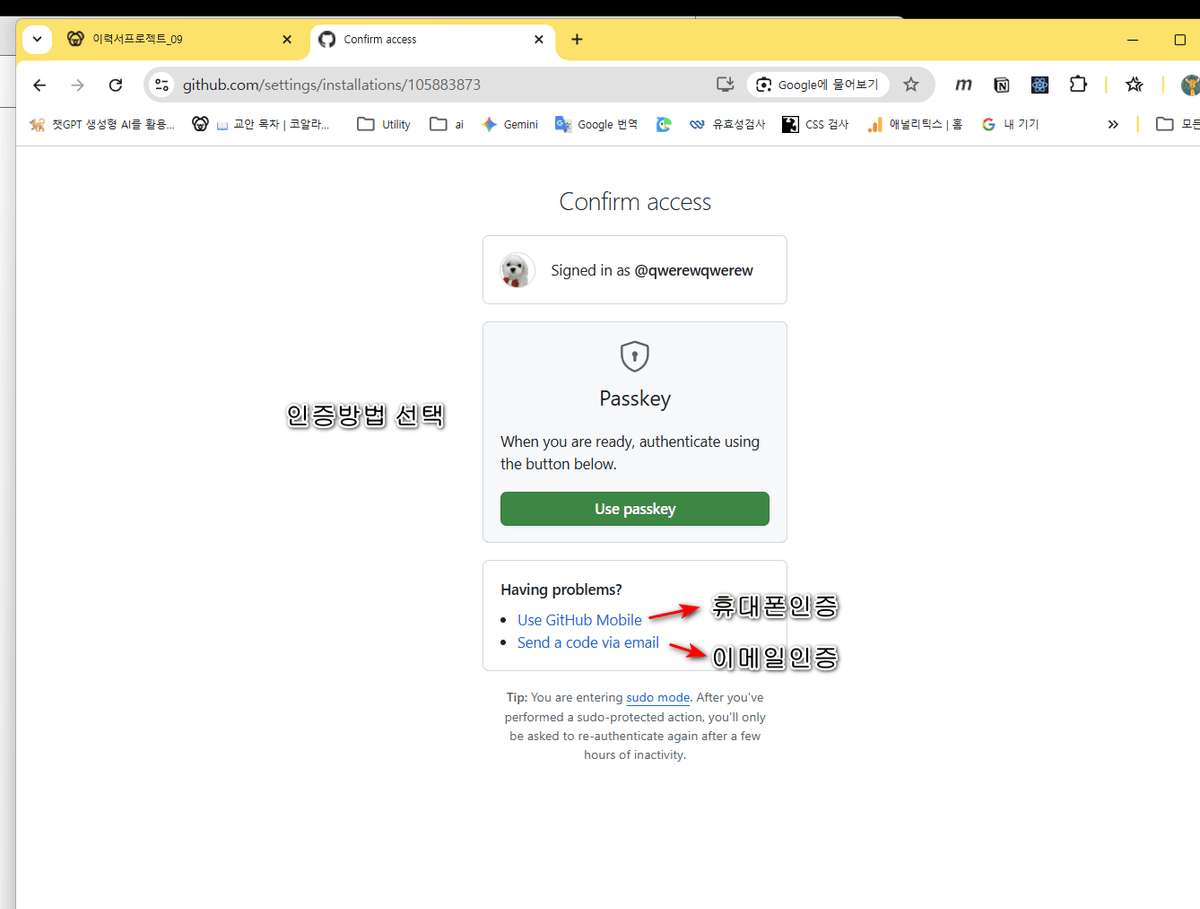Show hidden bookmarks with the chevron

pyautogui.click(x=1112, y=124)
